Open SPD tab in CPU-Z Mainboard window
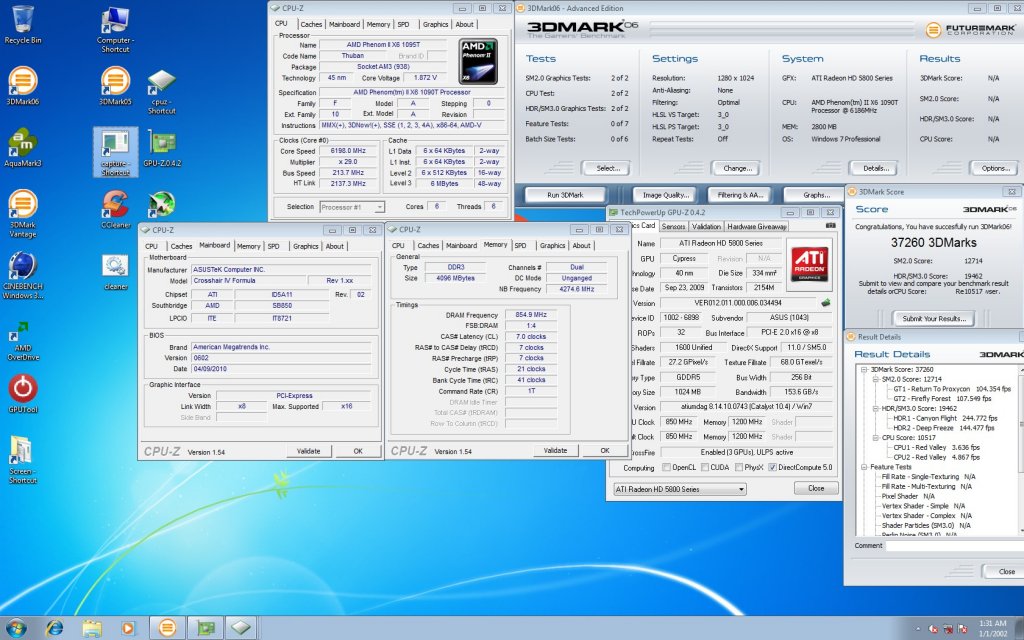The width and height of the screenshot is (1024, 640). point(274,246)
